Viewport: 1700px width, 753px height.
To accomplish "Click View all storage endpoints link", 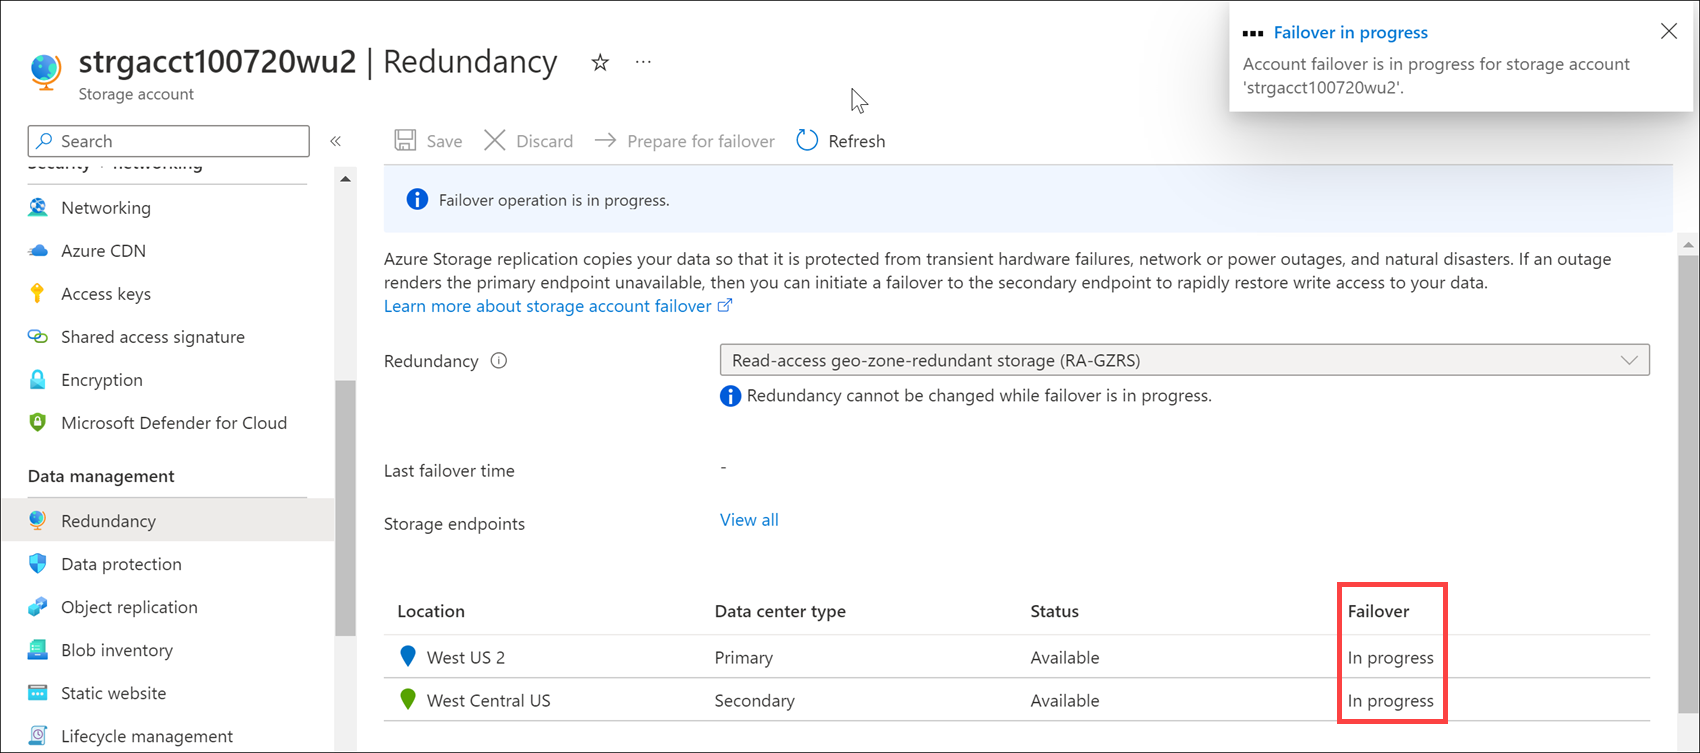I will [x=749, y=520].
